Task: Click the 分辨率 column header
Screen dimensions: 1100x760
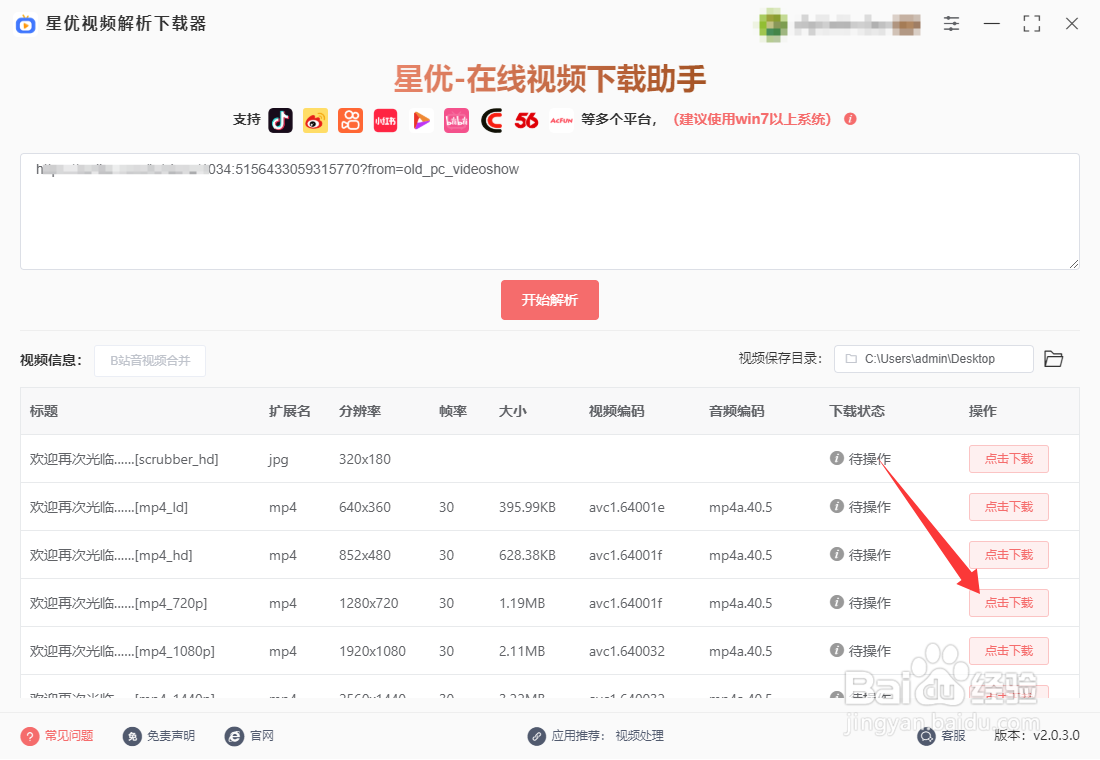Action: 360,411
